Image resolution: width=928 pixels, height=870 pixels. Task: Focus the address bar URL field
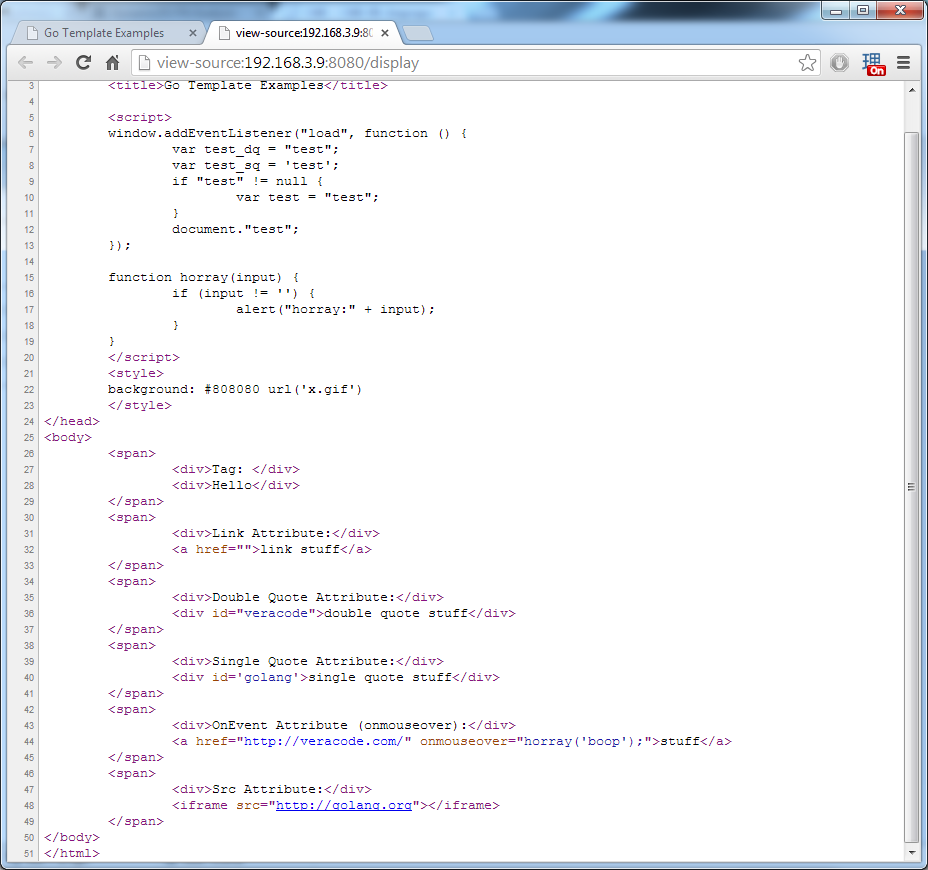click(x=476, y=63)
